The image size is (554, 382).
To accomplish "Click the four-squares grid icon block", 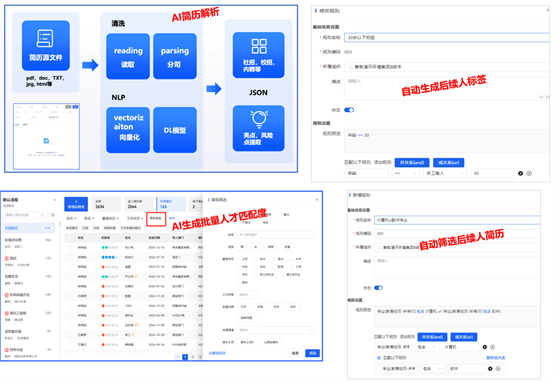I will point(259,55).
